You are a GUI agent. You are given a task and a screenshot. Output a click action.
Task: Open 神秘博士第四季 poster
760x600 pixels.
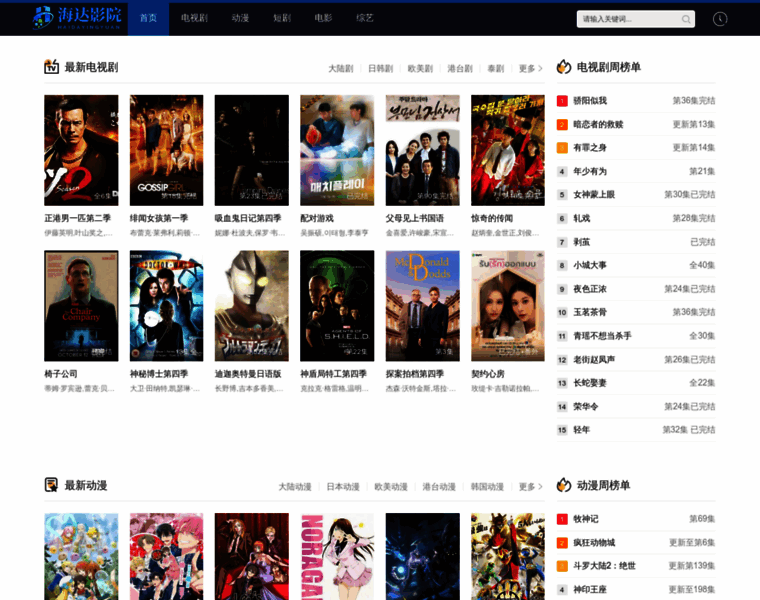pyautogui.click(x=166, y=306)
